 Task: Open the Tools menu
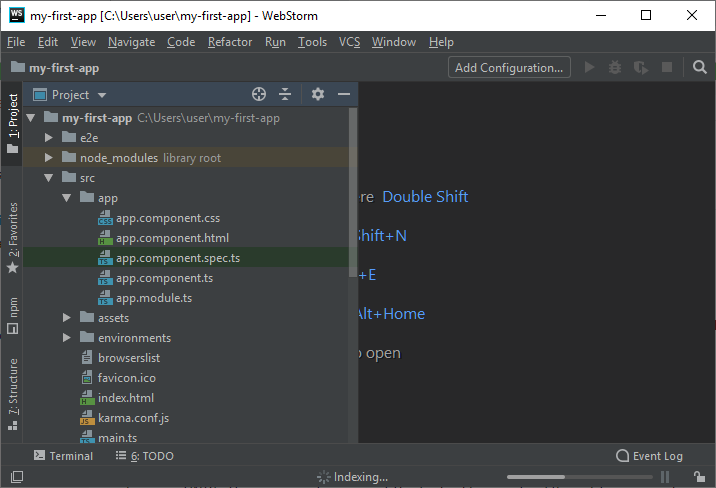coord(312,42)
